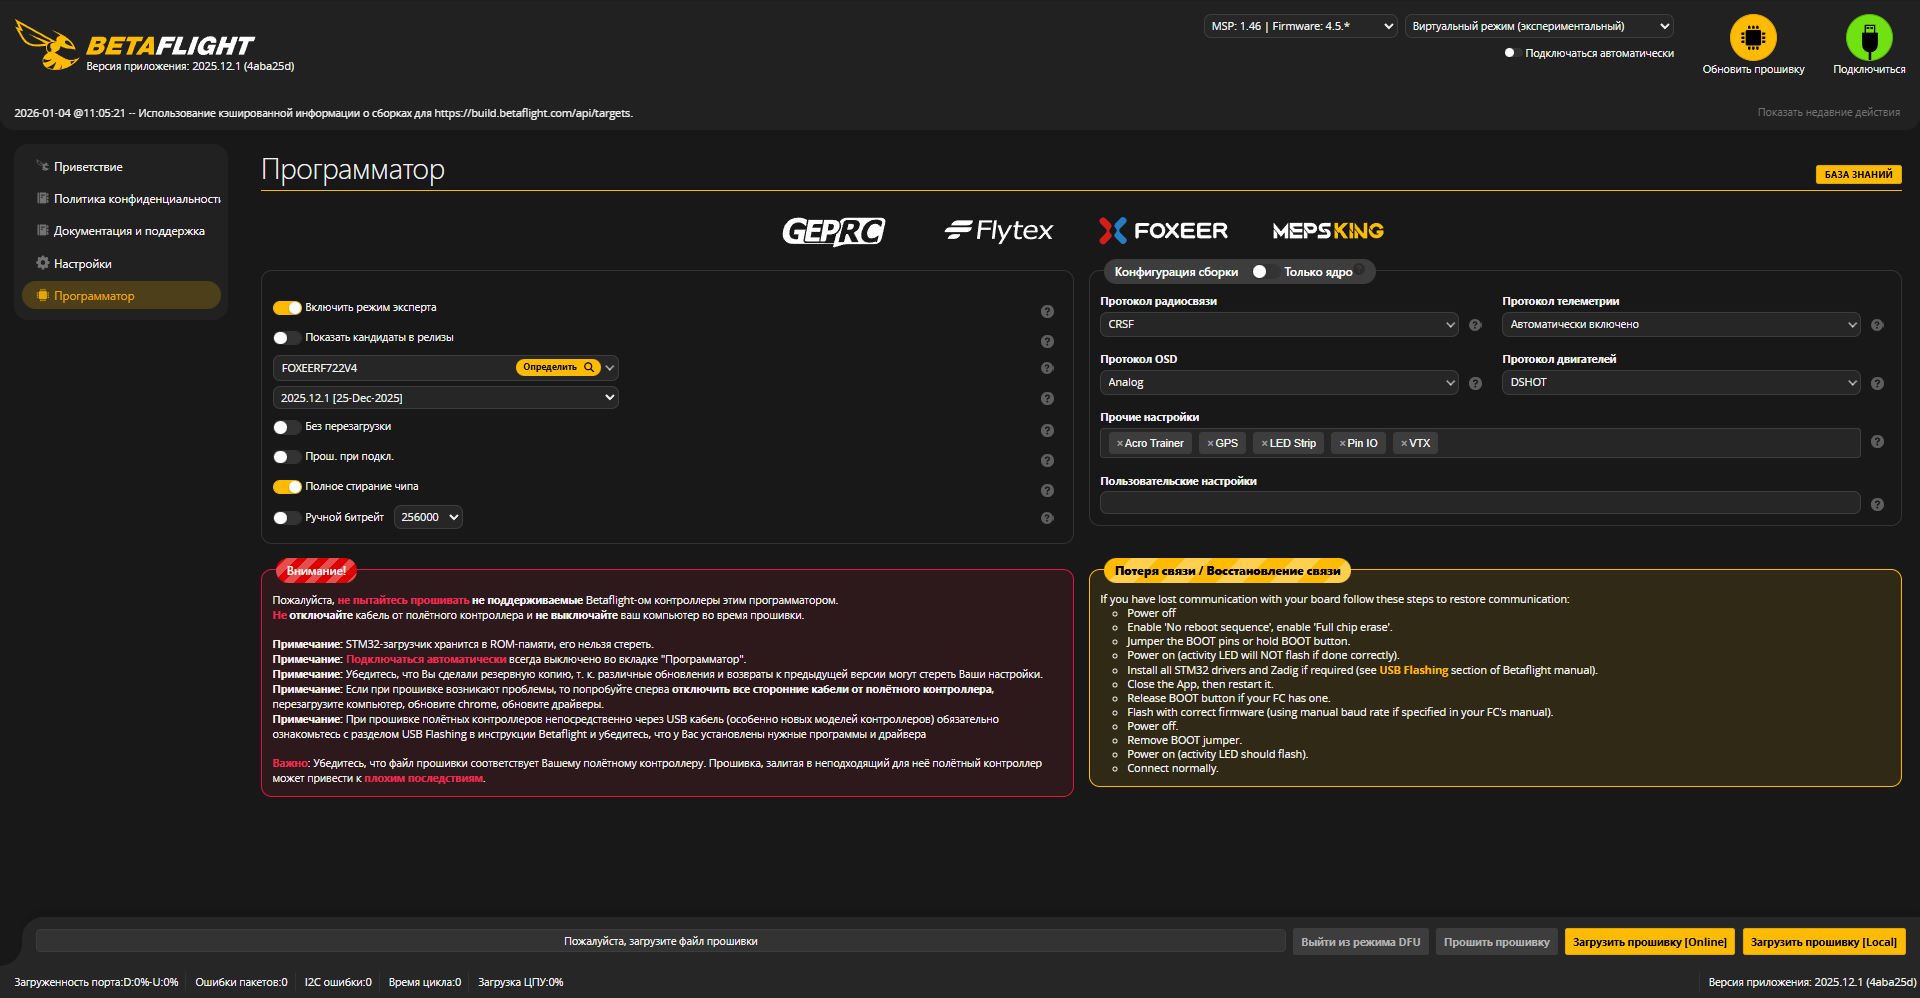
Task: Go to the Приветствие welcome section
Action: coord(88,167)
